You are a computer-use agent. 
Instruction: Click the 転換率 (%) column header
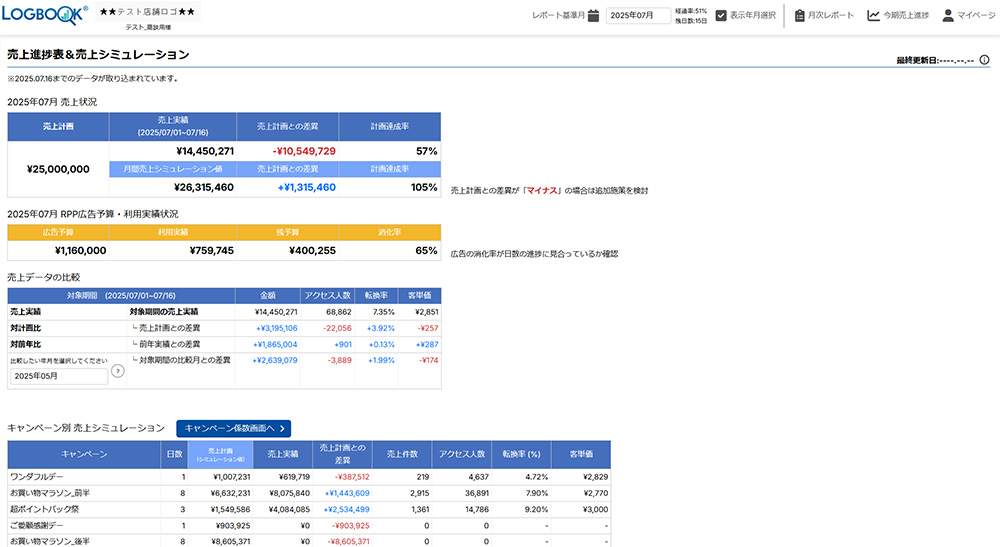tap(521, 454)
